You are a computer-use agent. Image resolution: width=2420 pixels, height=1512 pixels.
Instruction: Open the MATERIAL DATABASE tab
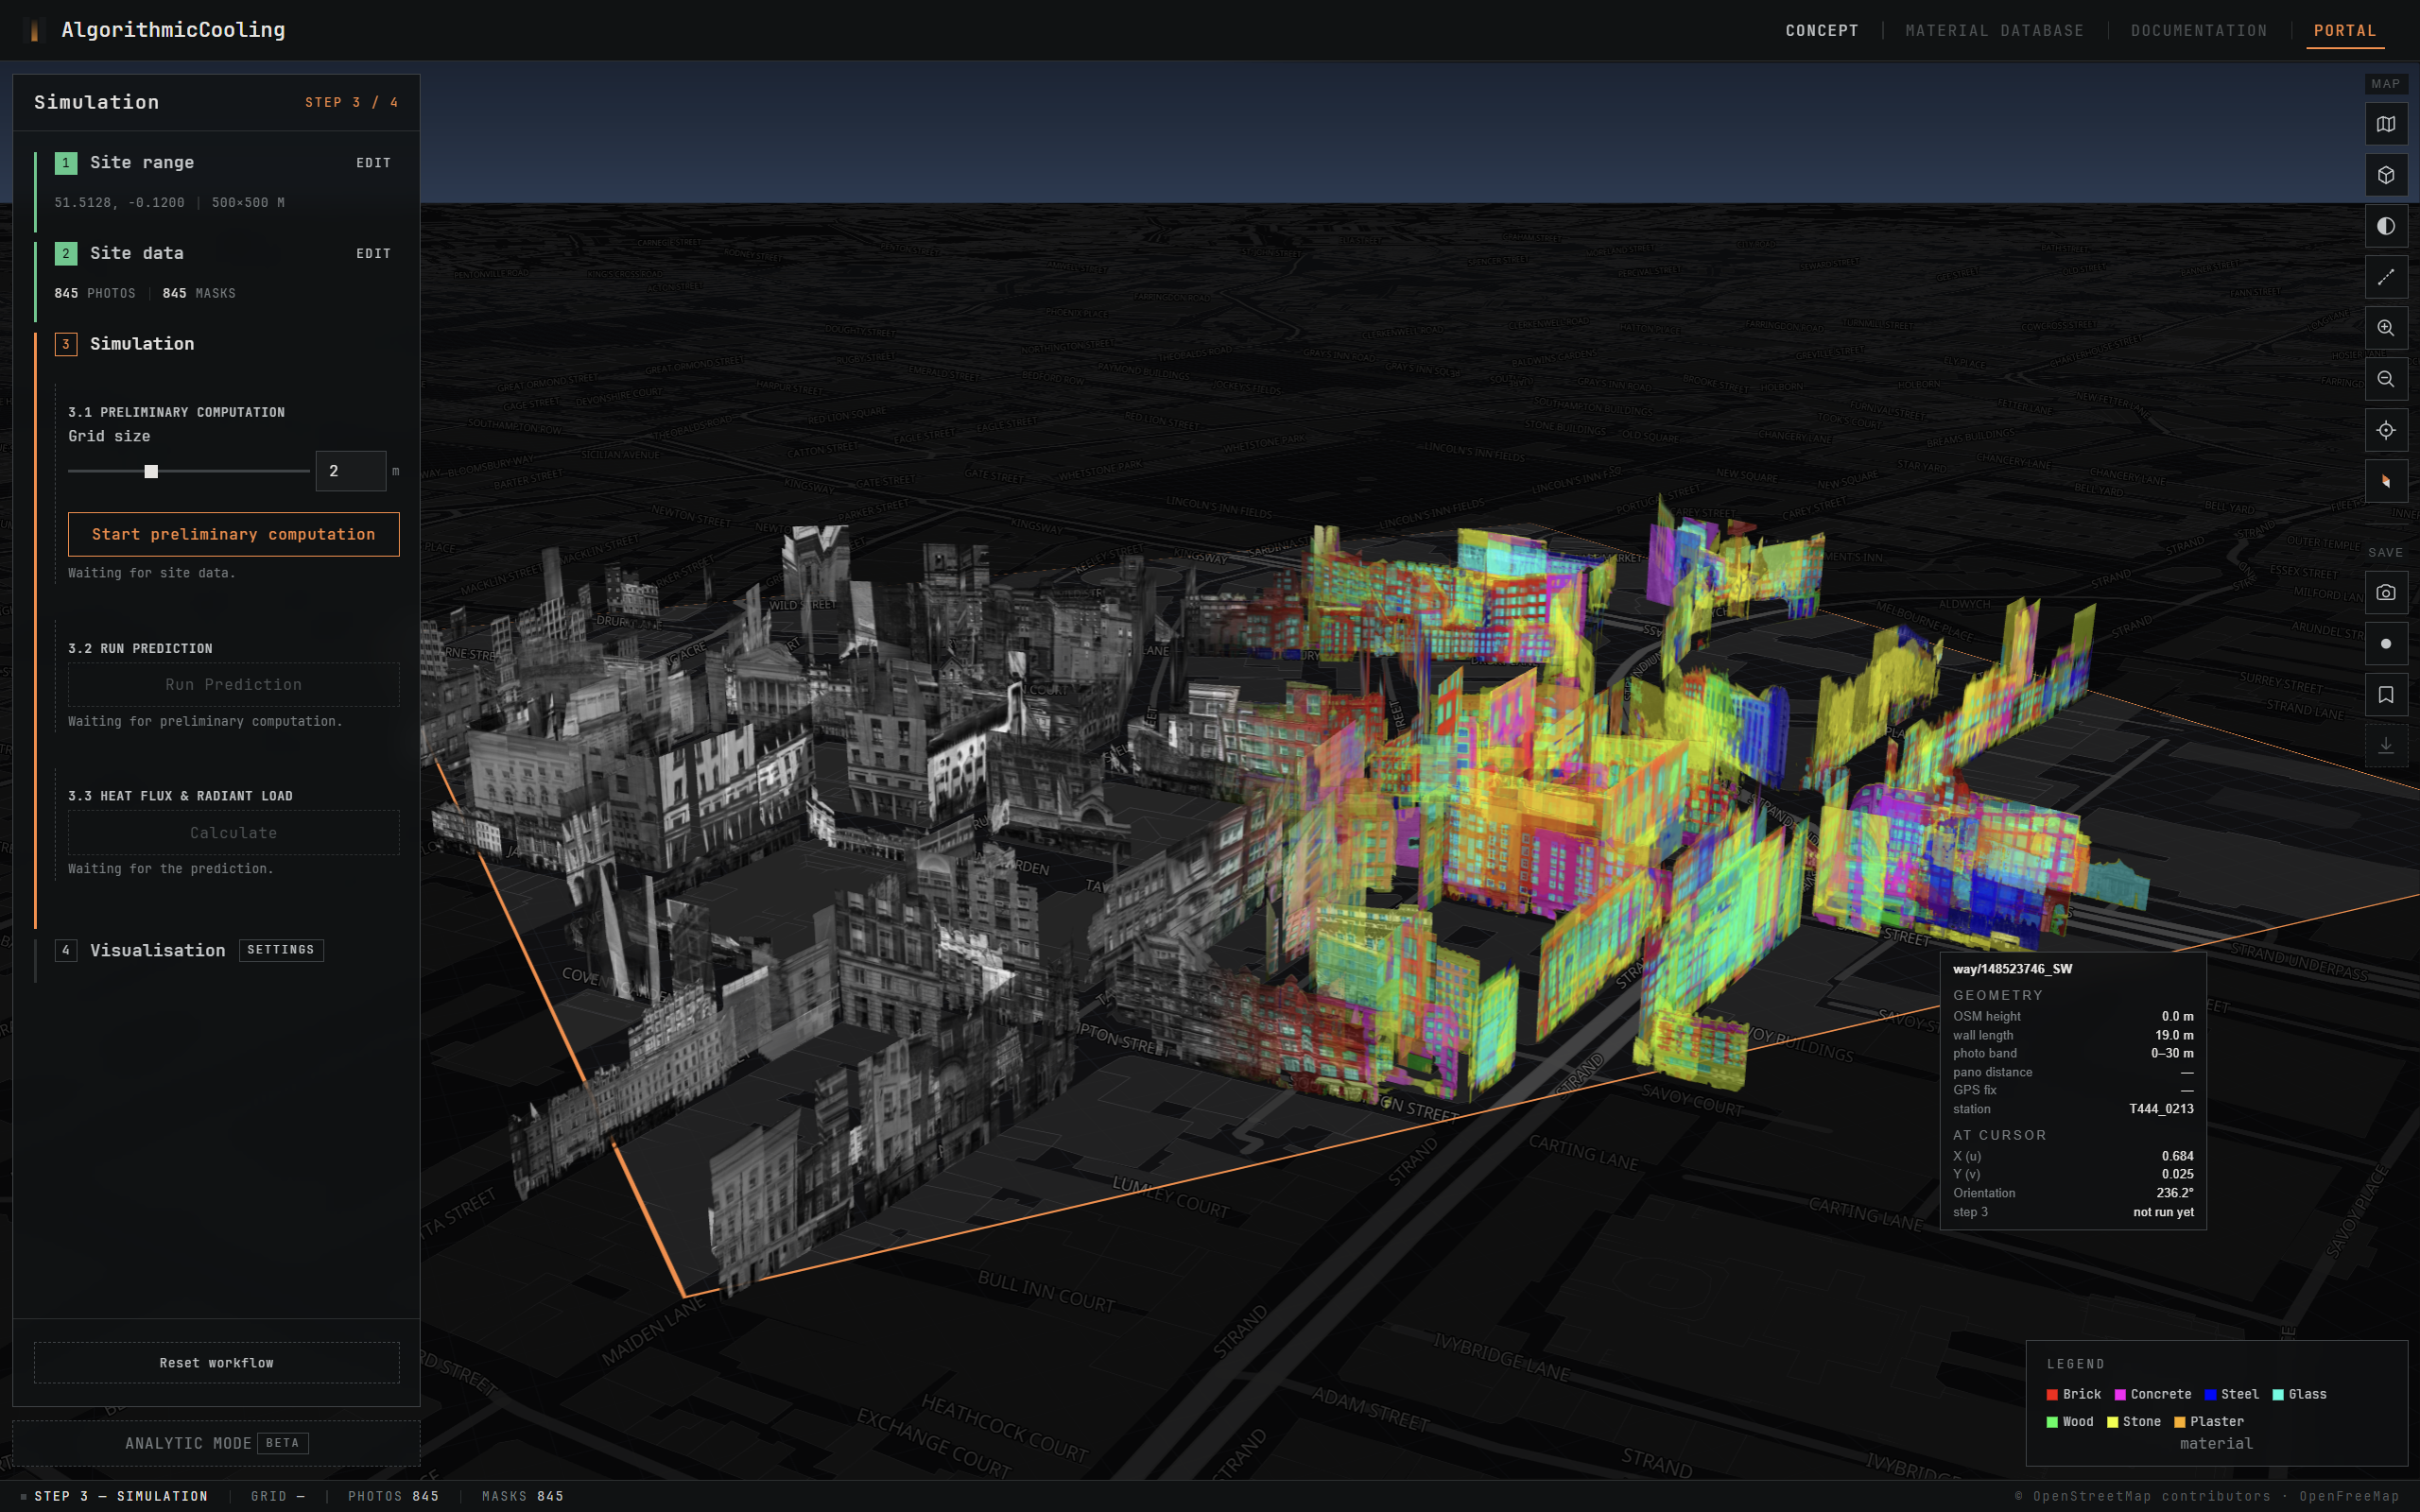(x=1994, y=30)
